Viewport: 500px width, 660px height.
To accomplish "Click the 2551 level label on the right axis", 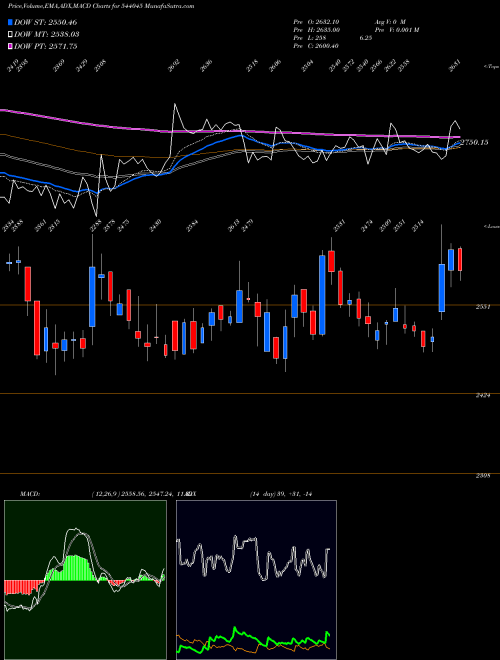I will pyautogui.click(x=482, y=307).
